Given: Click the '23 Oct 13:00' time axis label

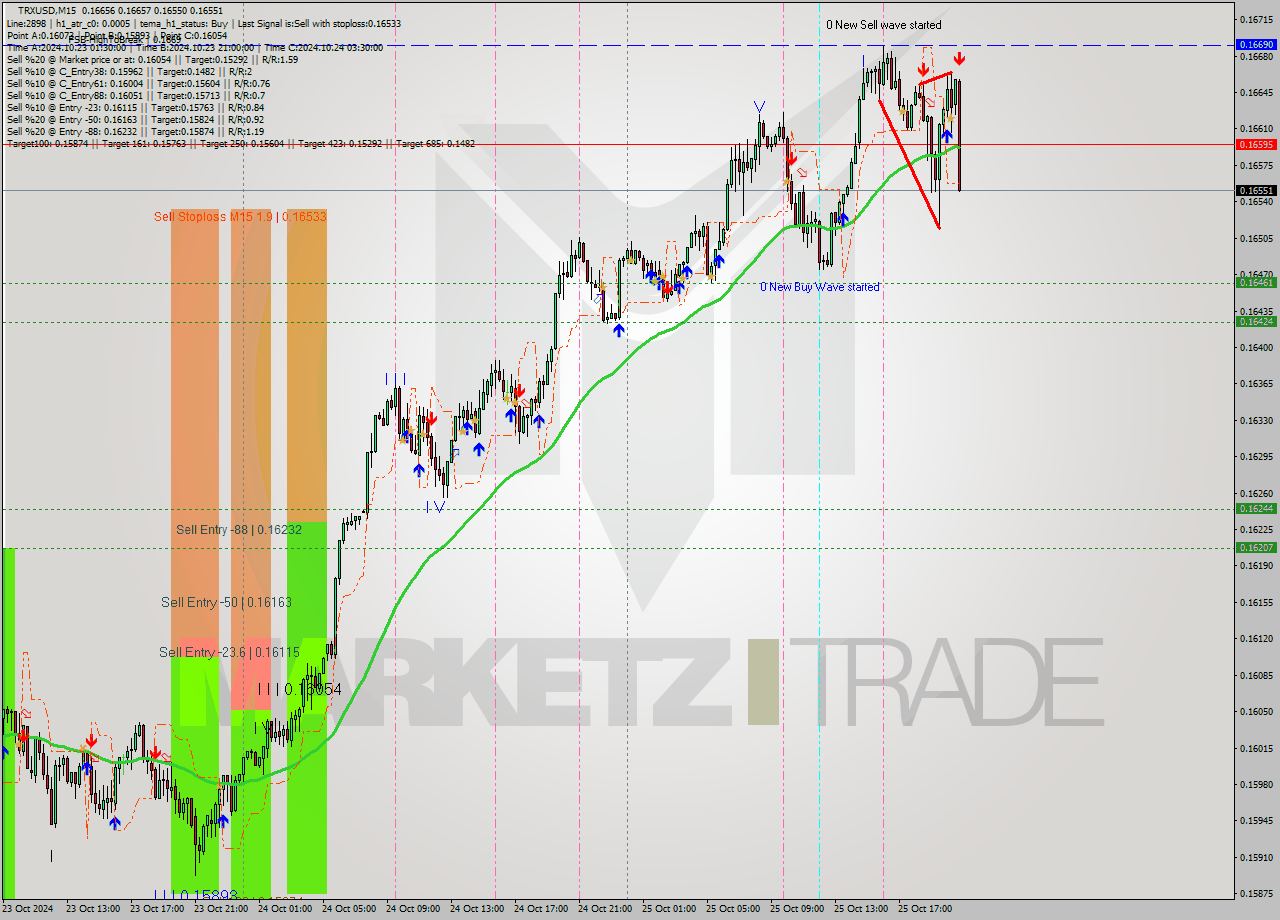Looking at the screenshot, I should [x=93, y=909].
